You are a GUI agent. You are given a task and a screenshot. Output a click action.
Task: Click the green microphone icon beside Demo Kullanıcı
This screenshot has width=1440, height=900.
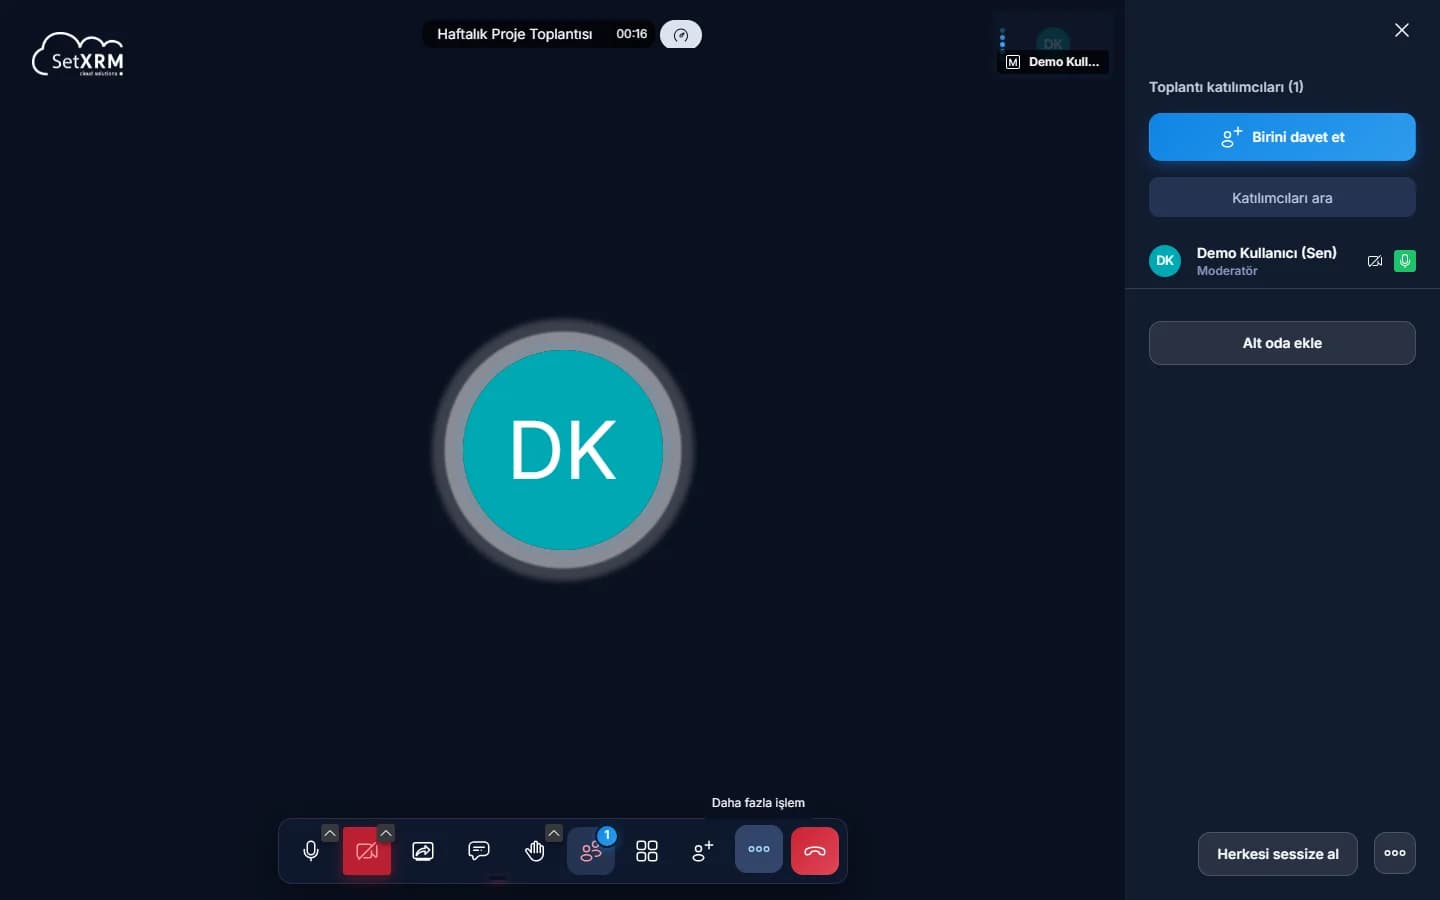tap(1405, 261)
